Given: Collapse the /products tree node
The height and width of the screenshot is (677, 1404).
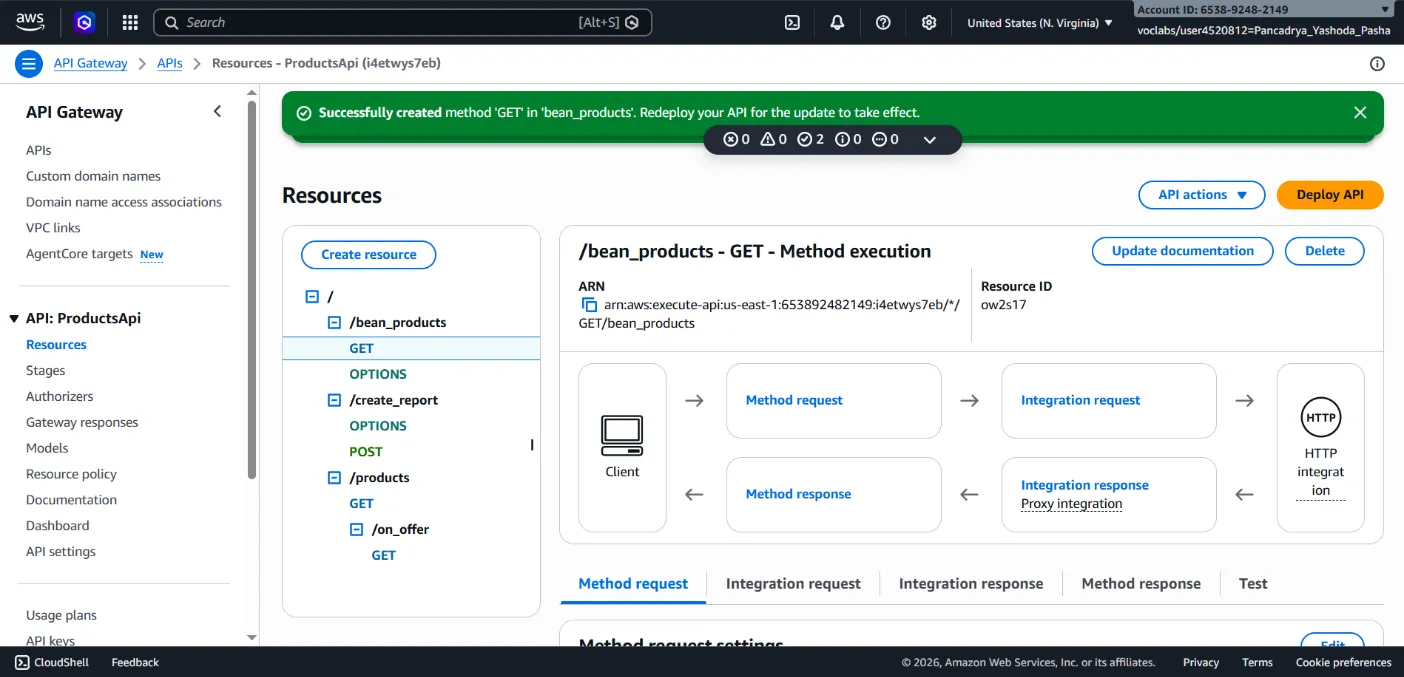Looking at the screenshot, I should click(335, 478).
